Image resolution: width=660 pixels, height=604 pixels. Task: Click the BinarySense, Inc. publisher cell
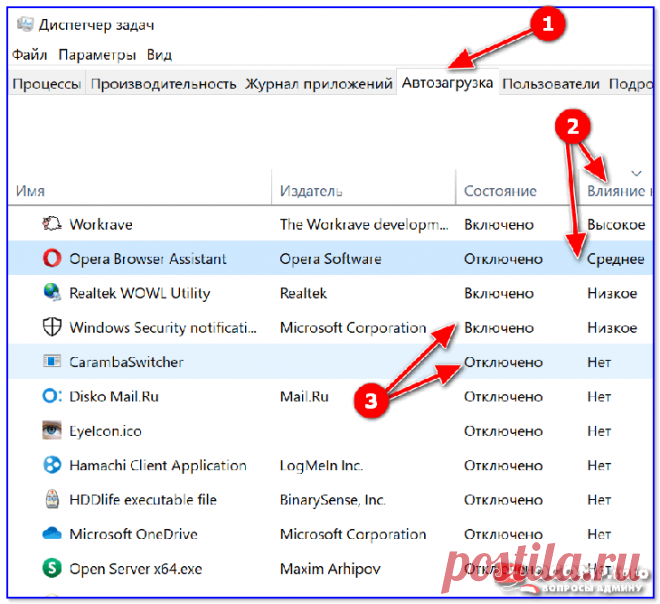pos(333,500)
